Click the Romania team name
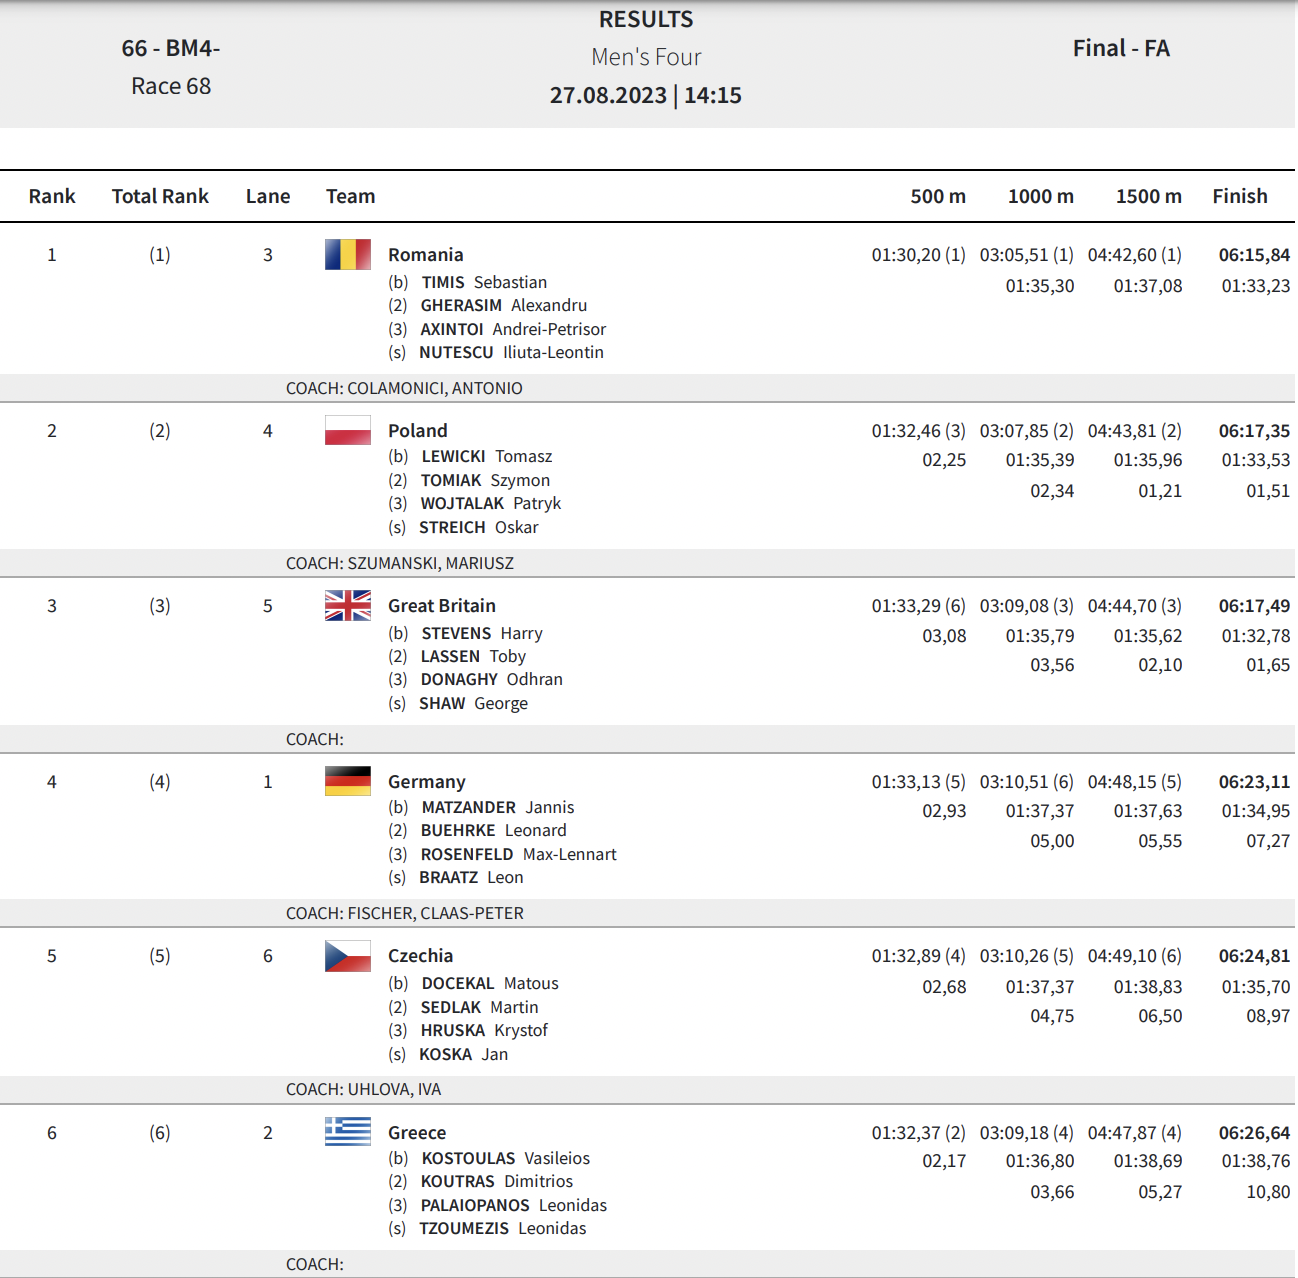 click(425, 255)
